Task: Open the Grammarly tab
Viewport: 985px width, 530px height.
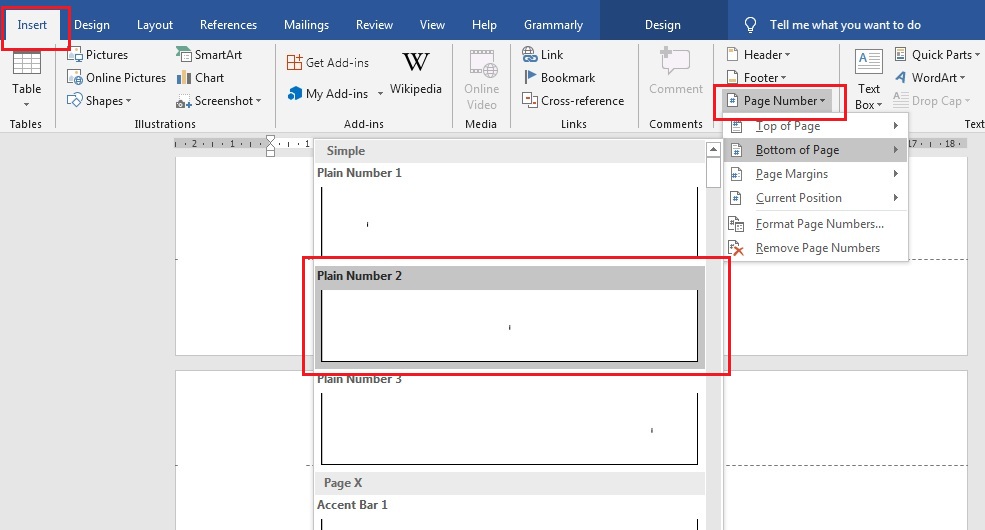Action: [553, 25]
